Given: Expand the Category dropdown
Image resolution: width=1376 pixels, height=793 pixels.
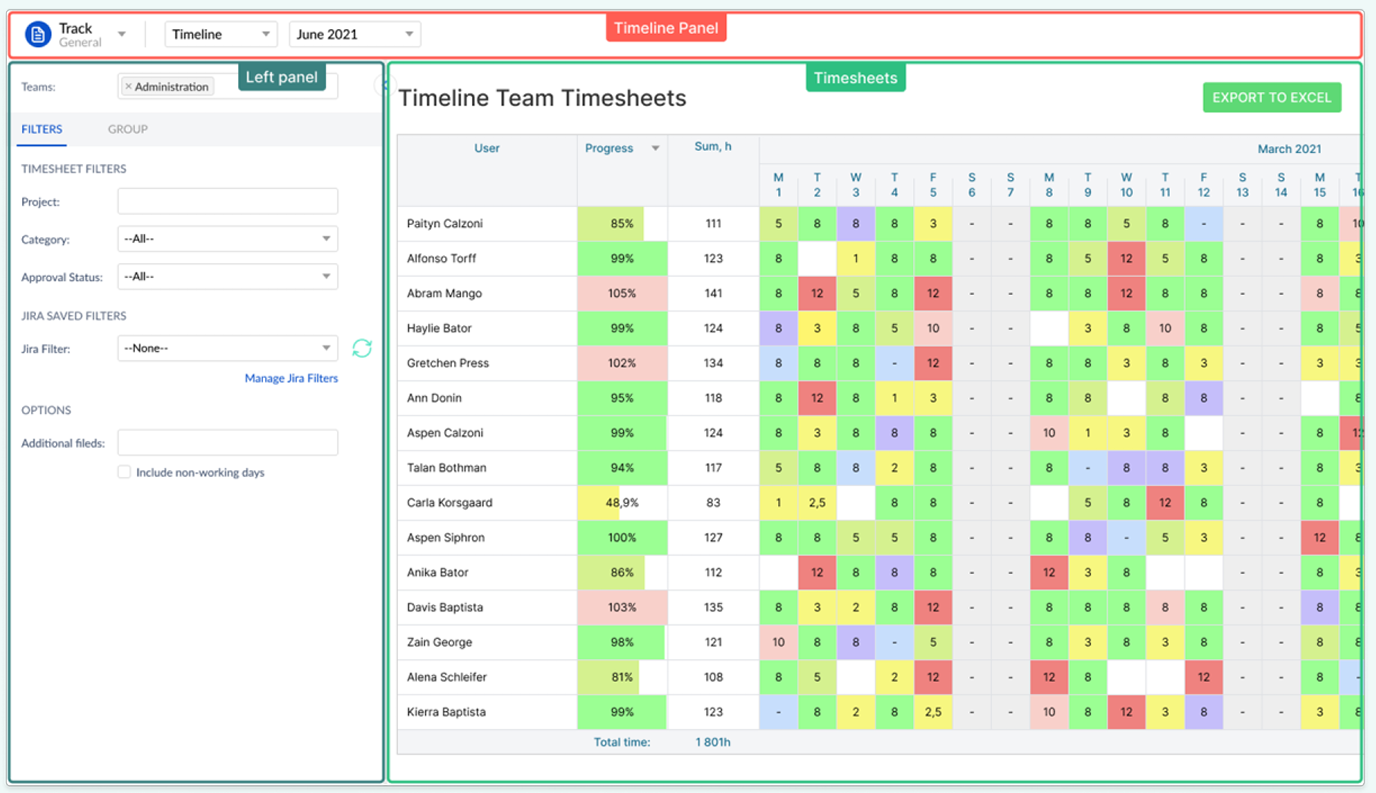Looking at the screenshot, I should point(228,239).
